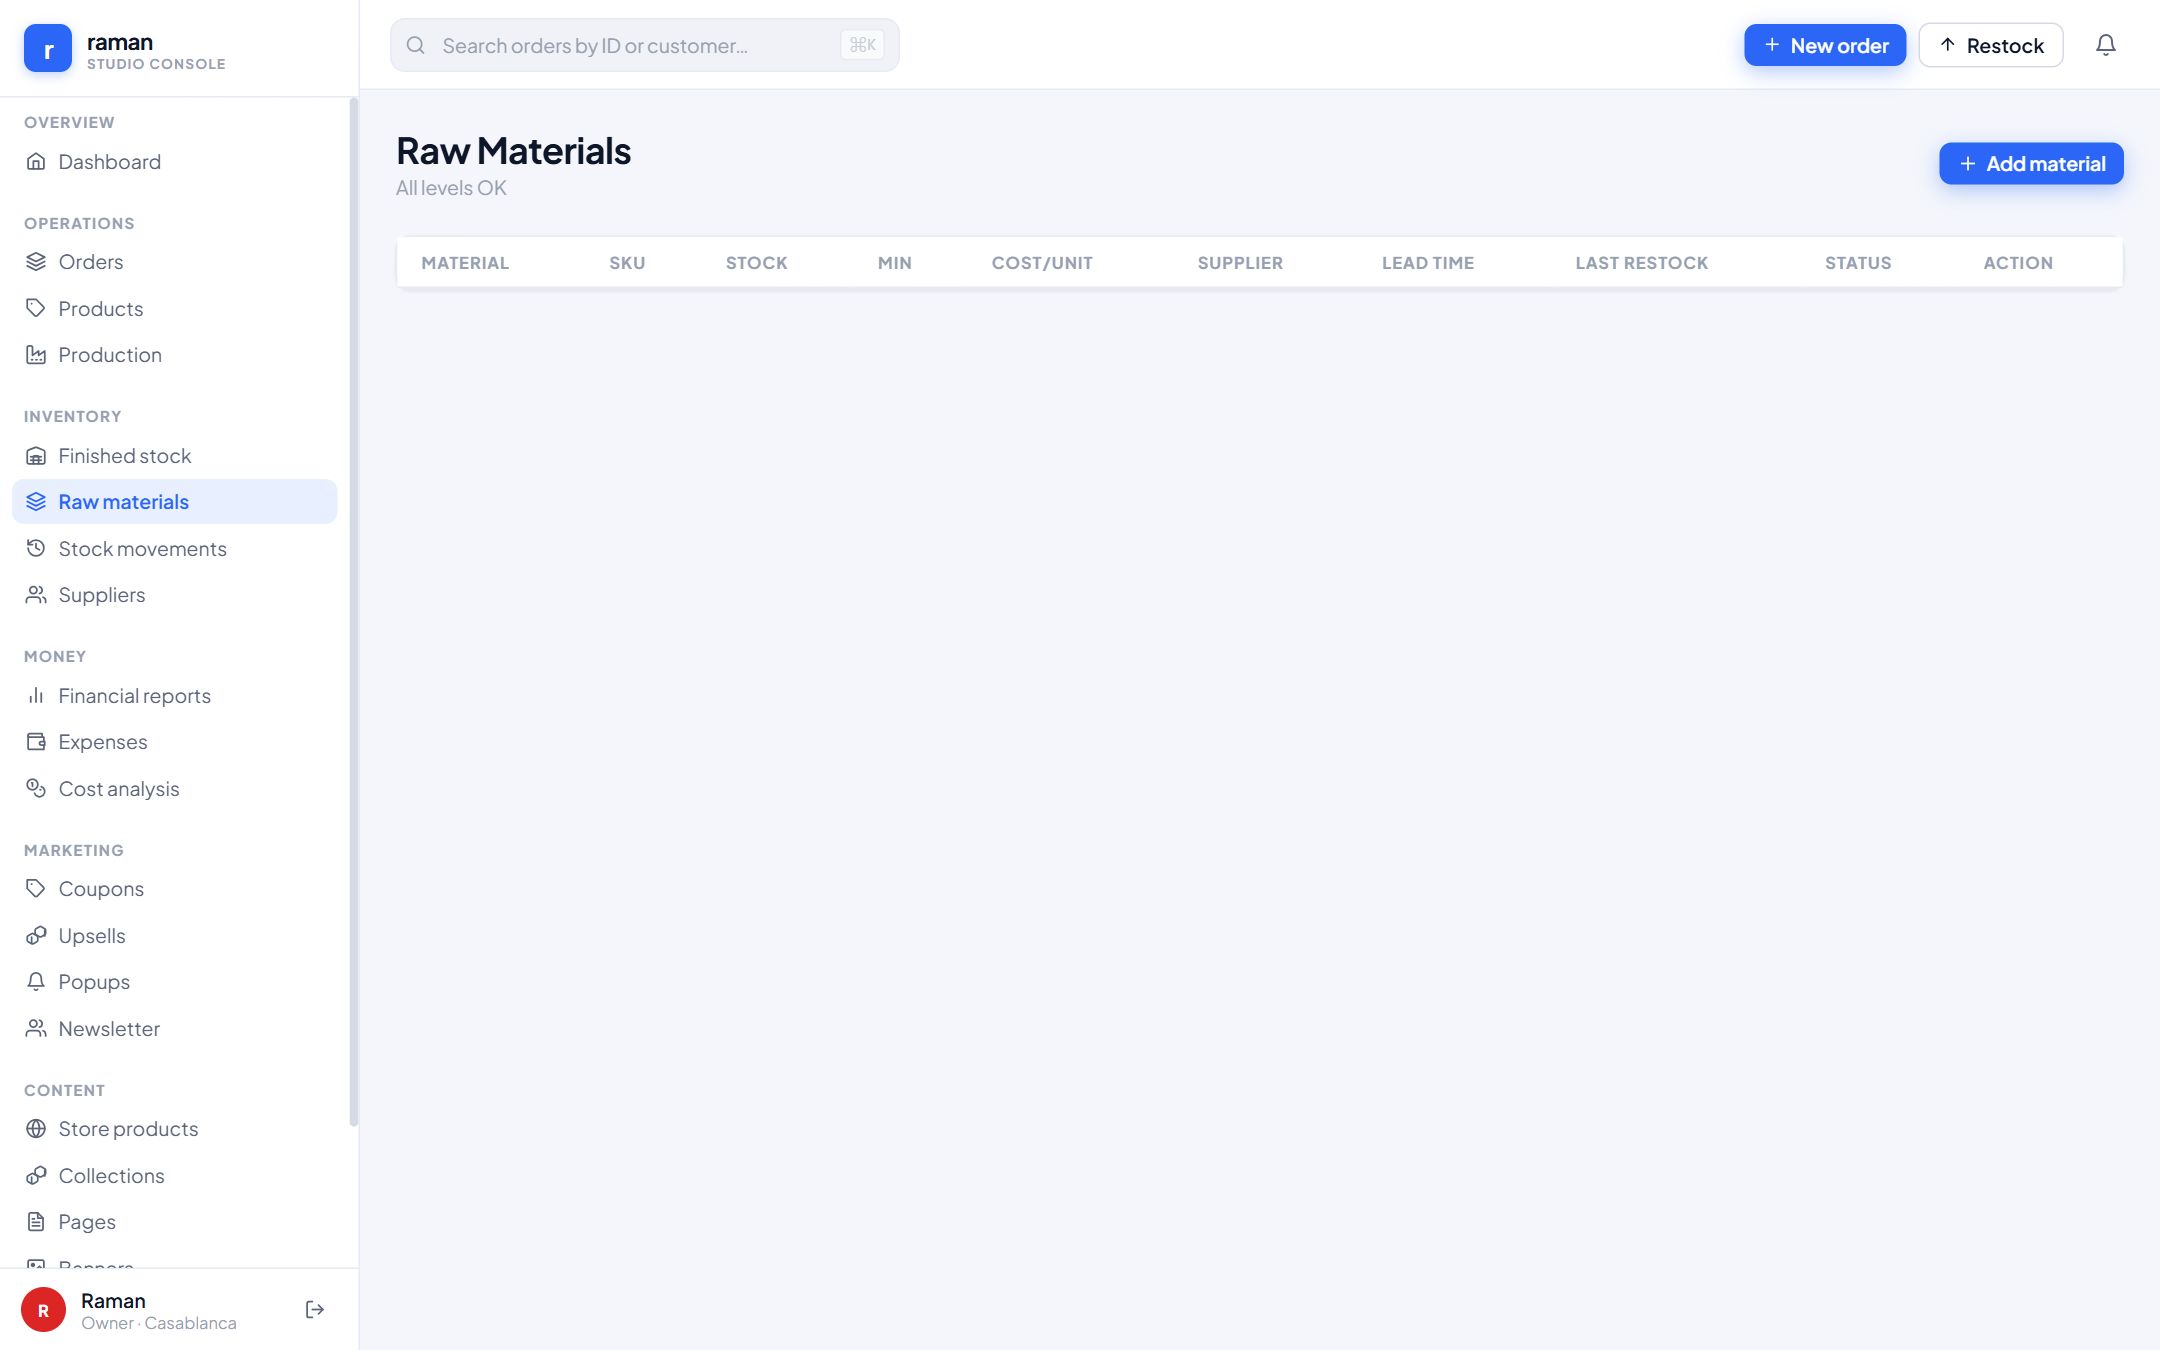Click the Dashboard home icon
Screen dimensions: 2160x1350
36,161
